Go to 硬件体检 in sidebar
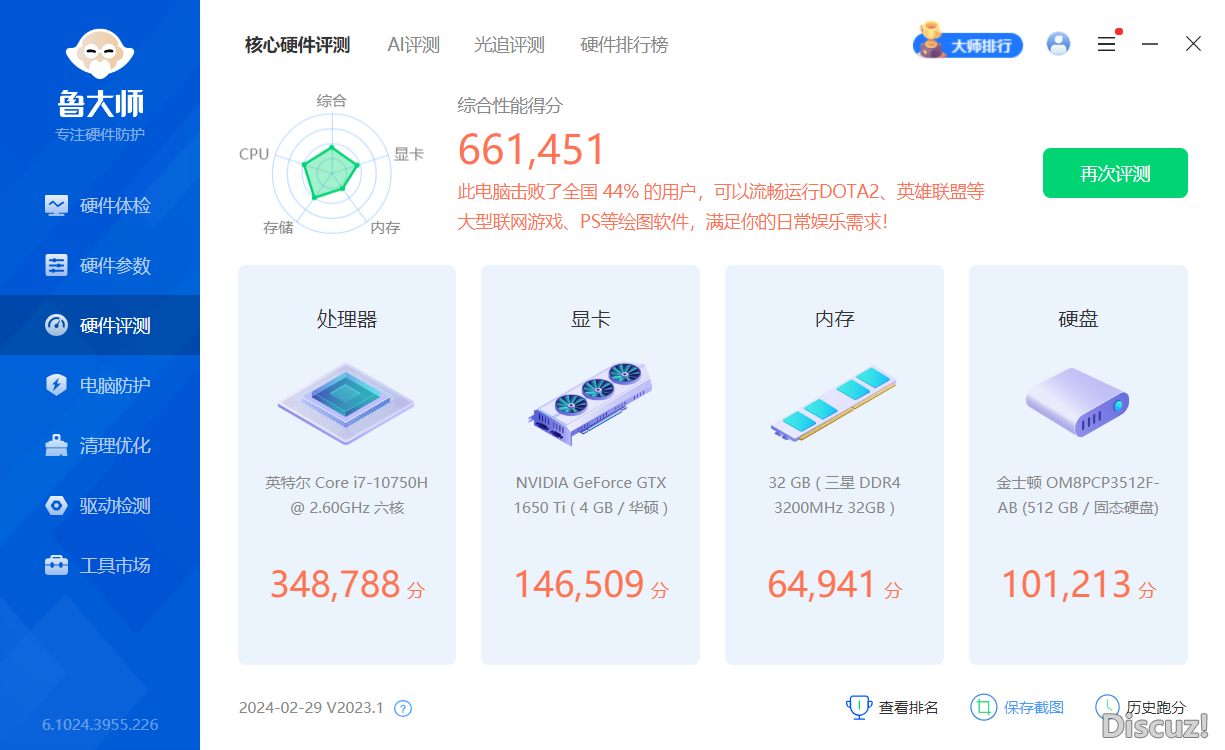This screenshot has height=750, width=1225. click(100, 206)
